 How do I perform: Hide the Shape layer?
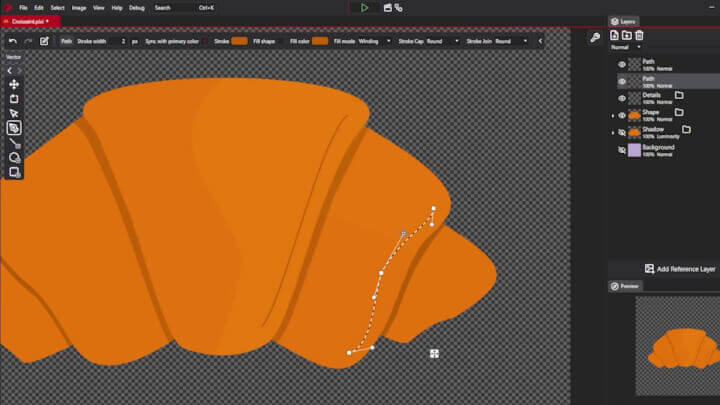point(622,115)
